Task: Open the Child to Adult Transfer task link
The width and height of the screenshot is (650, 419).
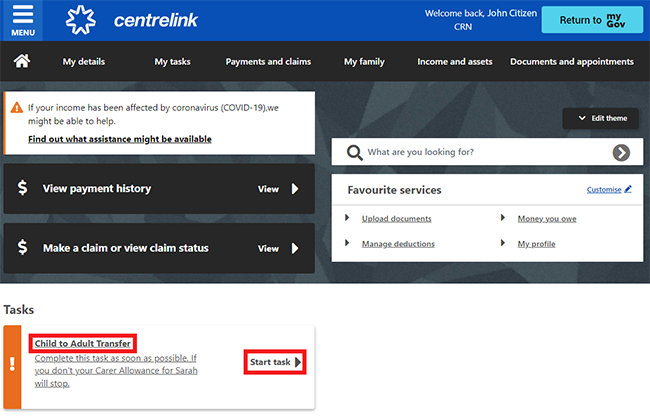Action: [82, 344]
